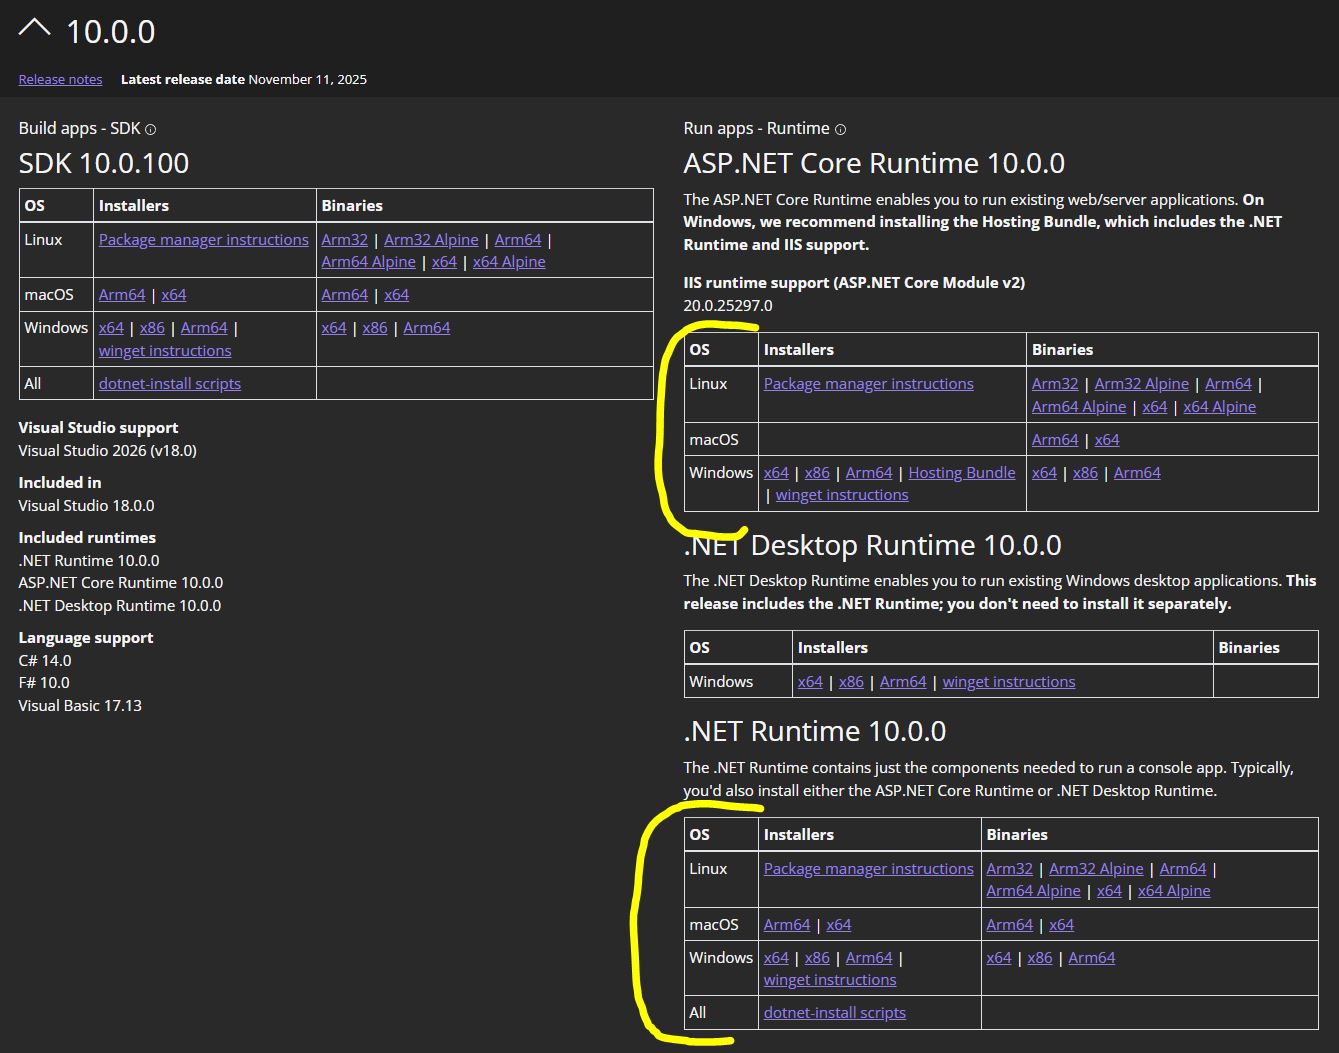Download SDK Windows x64 installer
Image resolution: width=1339 pixels, height=1053 pixels.
tap(111, 328)
